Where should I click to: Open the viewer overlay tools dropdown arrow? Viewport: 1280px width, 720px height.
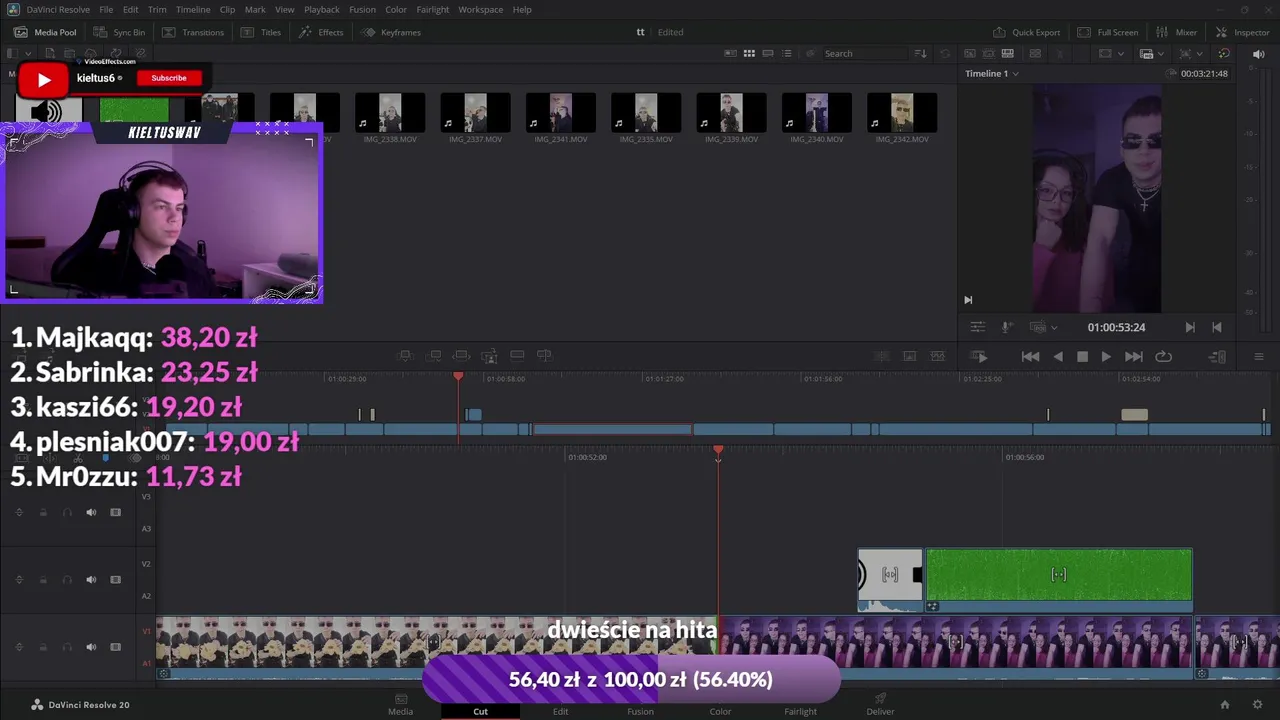click(x=1198, y=53)
